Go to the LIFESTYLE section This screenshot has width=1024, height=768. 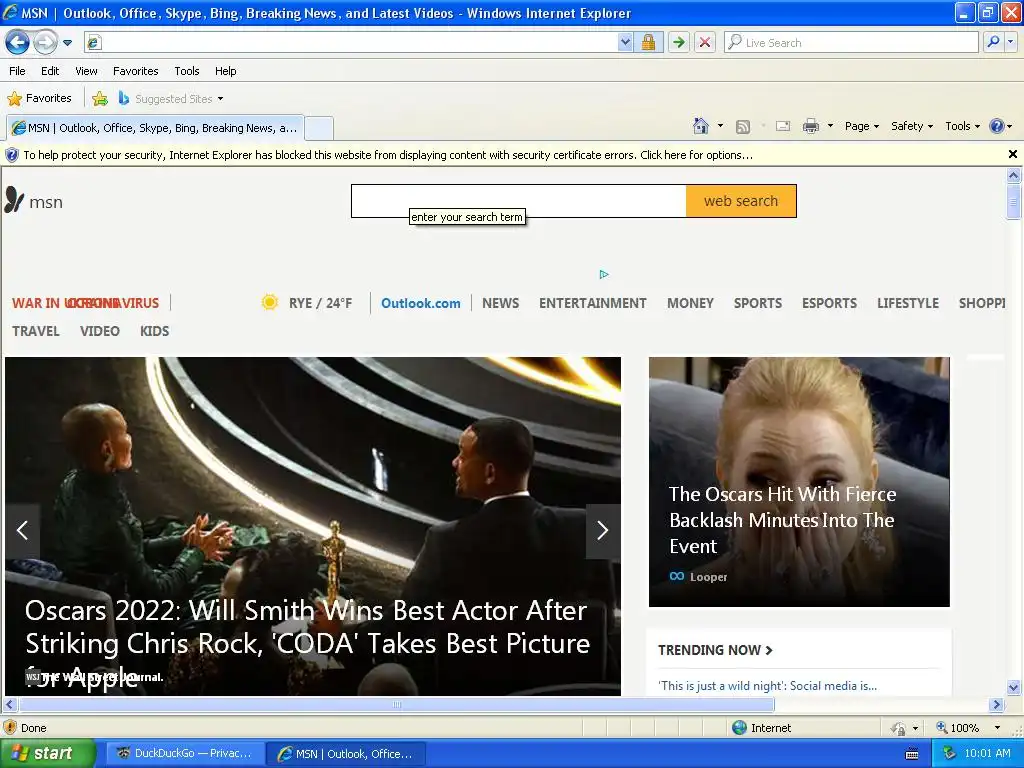908,303
